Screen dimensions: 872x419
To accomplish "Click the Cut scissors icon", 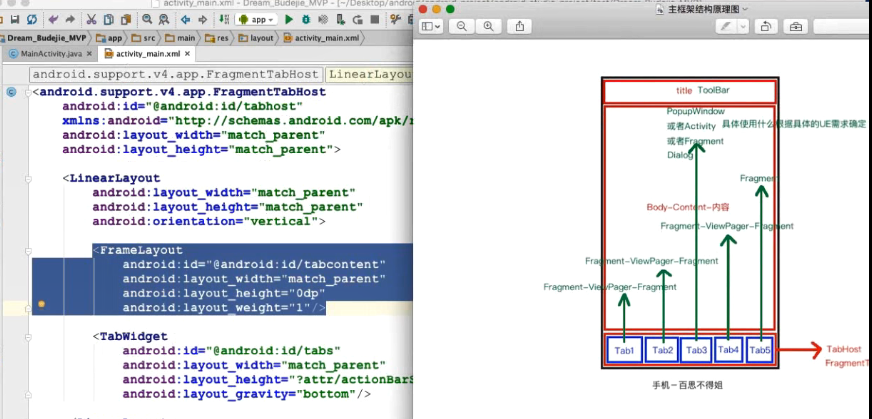I will (91, 19).
